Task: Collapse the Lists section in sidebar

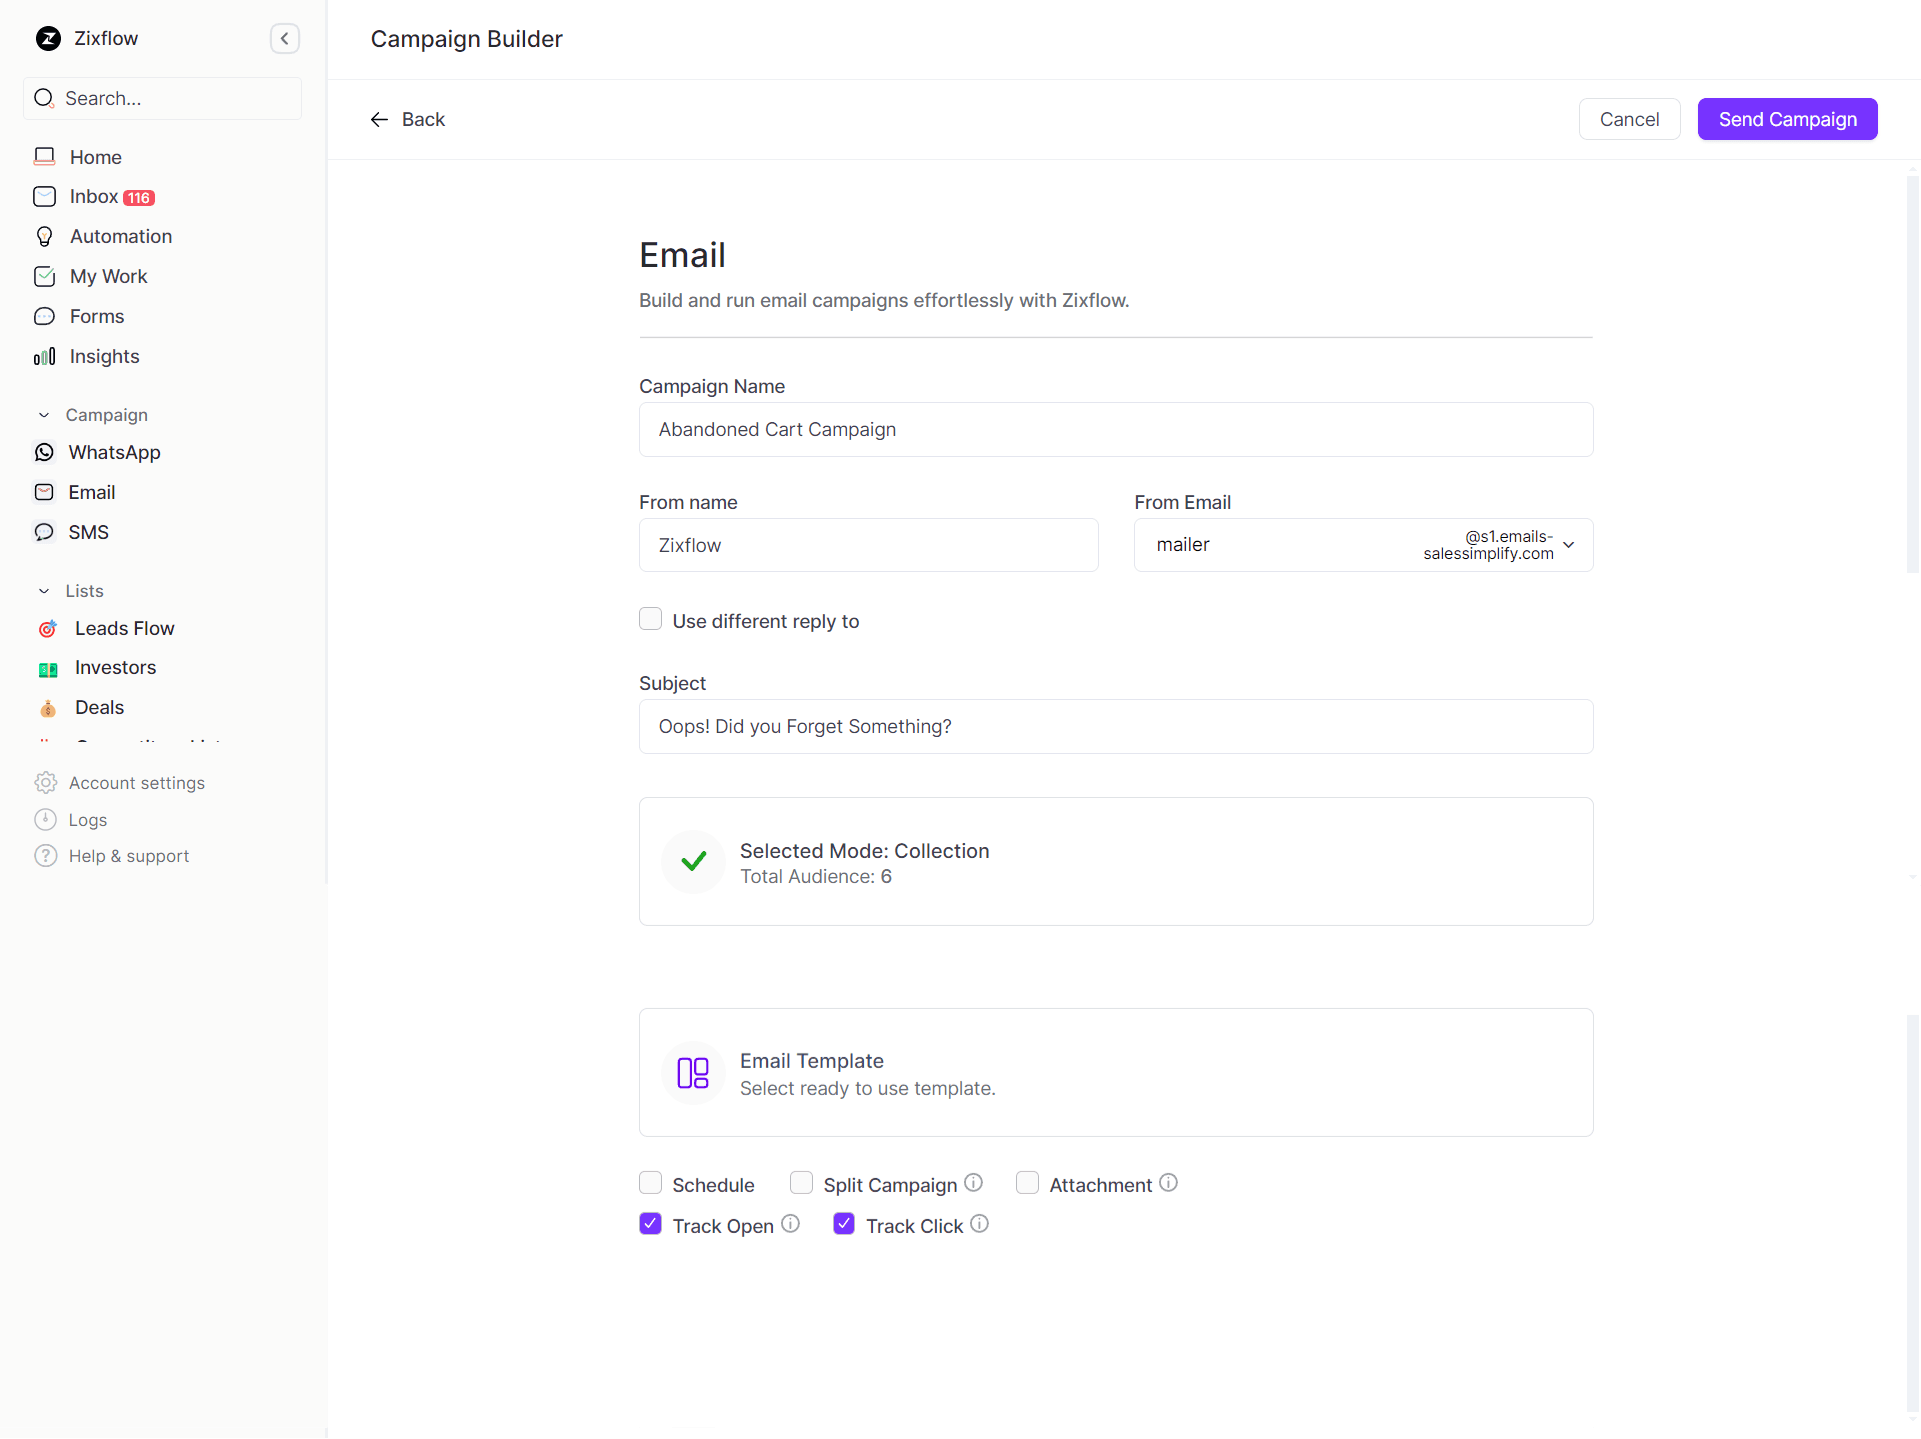Action: pos(44,591)
